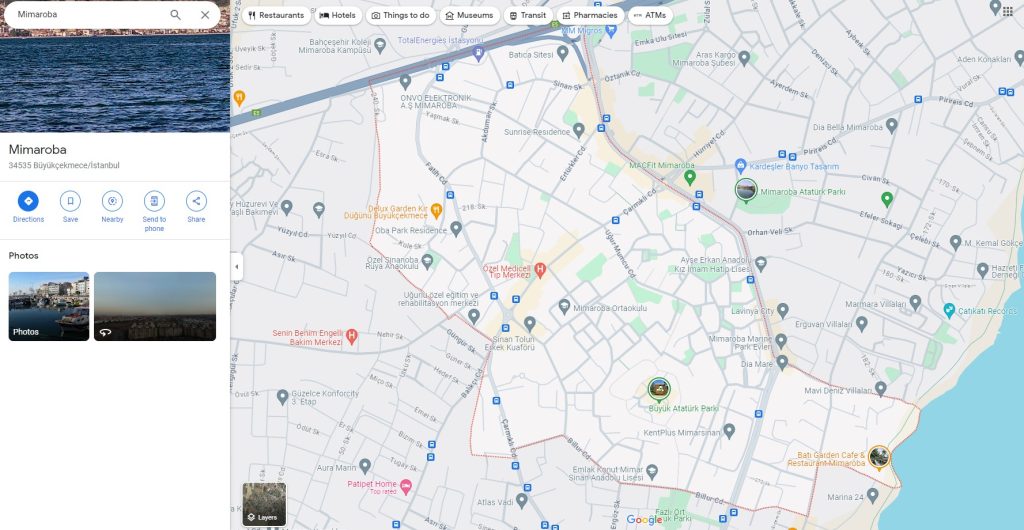
Task: Click TotalEnergies İstasyonu gas pin
Action: point(478,53)
